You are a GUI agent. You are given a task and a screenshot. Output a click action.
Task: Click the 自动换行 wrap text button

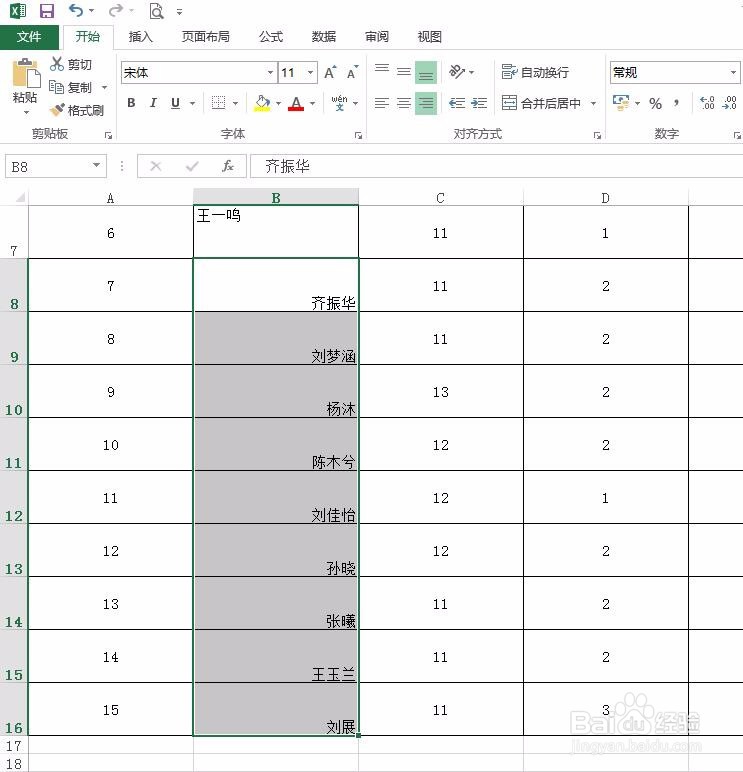click(535, 72)
